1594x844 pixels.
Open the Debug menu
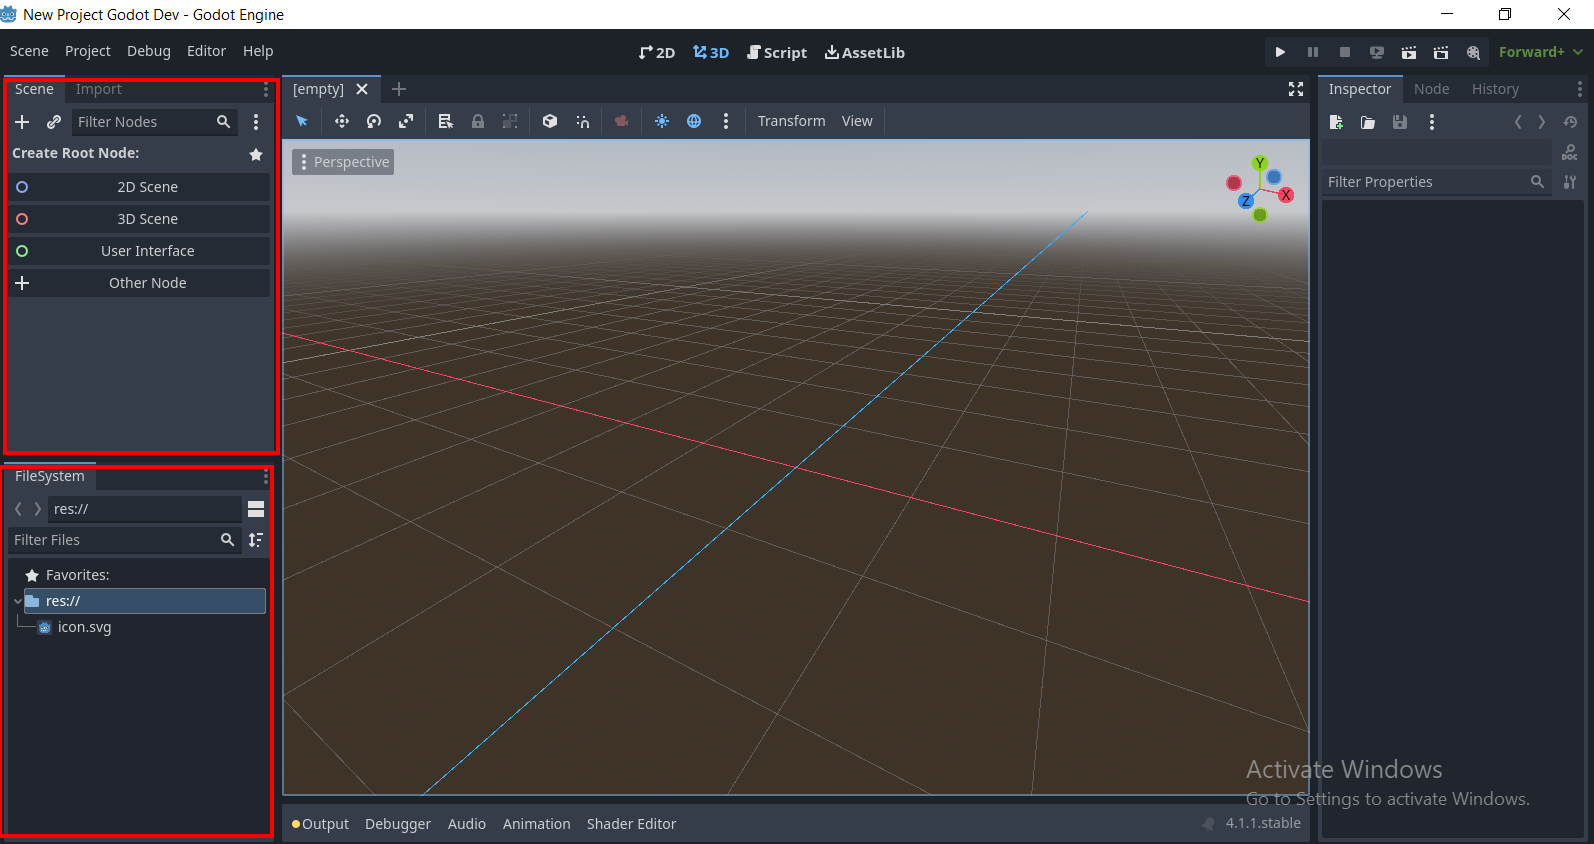[149, 51]
